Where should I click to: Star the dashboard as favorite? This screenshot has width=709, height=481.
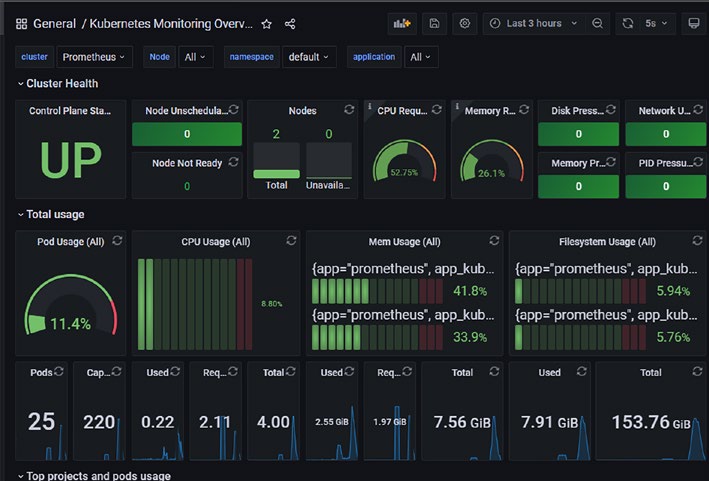[x=267, y=24]
